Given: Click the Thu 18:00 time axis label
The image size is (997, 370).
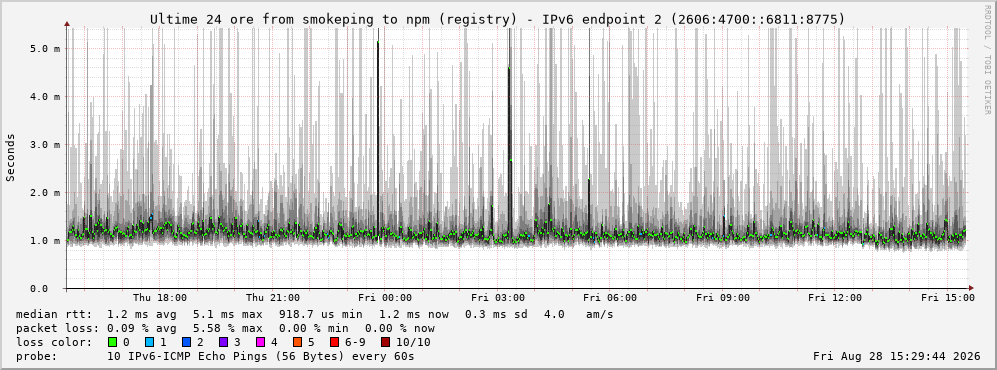Looking at the screenshot, I should coord(160,298).
